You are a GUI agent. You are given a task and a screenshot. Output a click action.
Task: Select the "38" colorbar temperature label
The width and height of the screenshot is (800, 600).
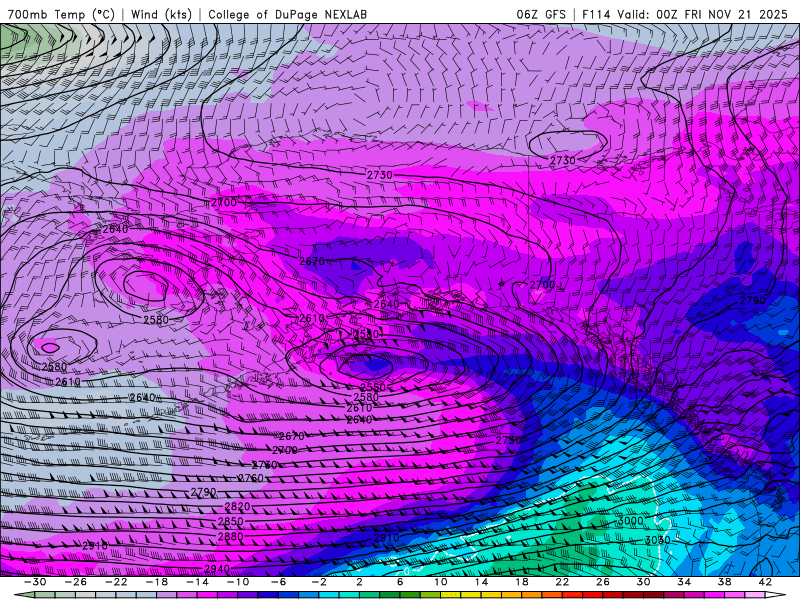[x=724, y=582]
